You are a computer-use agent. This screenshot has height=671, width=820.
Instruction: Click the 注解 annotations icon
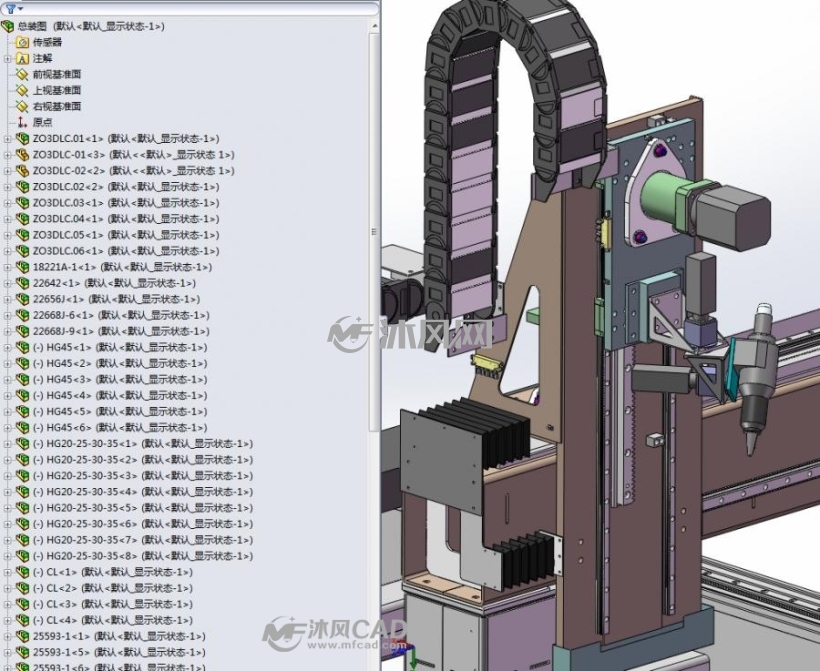coord(22,59)
